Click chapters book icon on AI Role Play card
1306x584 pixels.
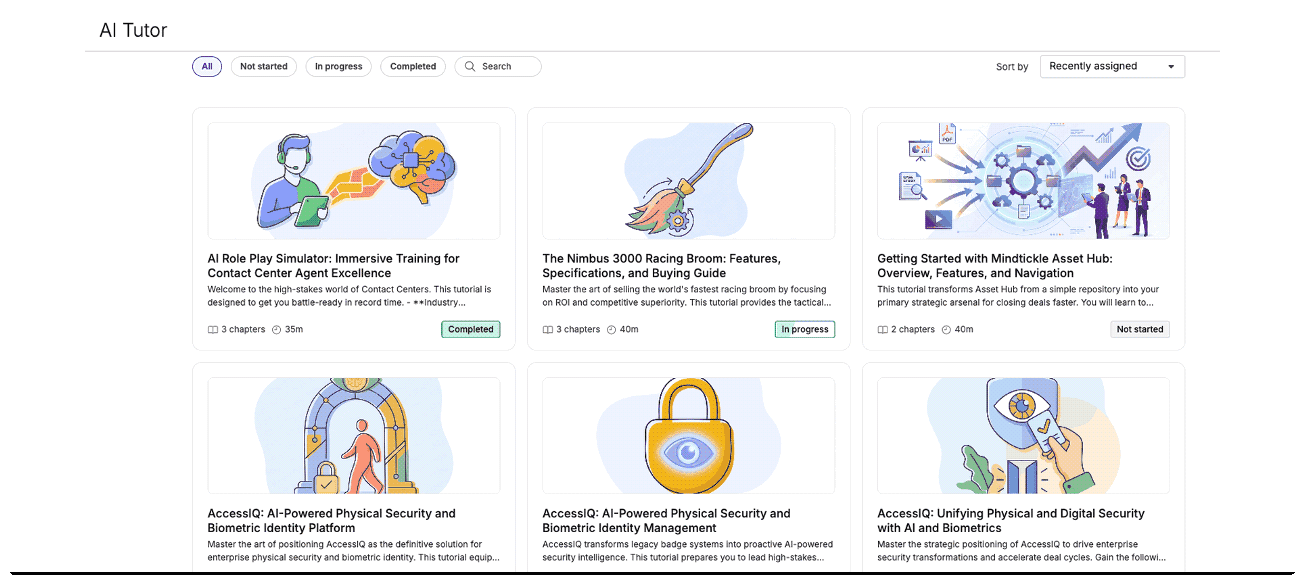[x=213, y=330]
